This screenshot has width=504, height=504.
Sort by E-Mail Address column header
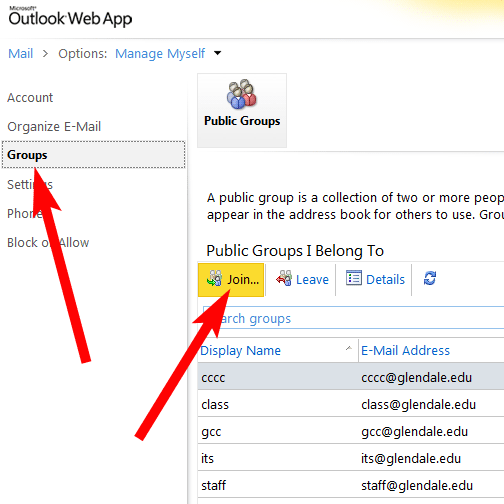click(x=405, y=351)
